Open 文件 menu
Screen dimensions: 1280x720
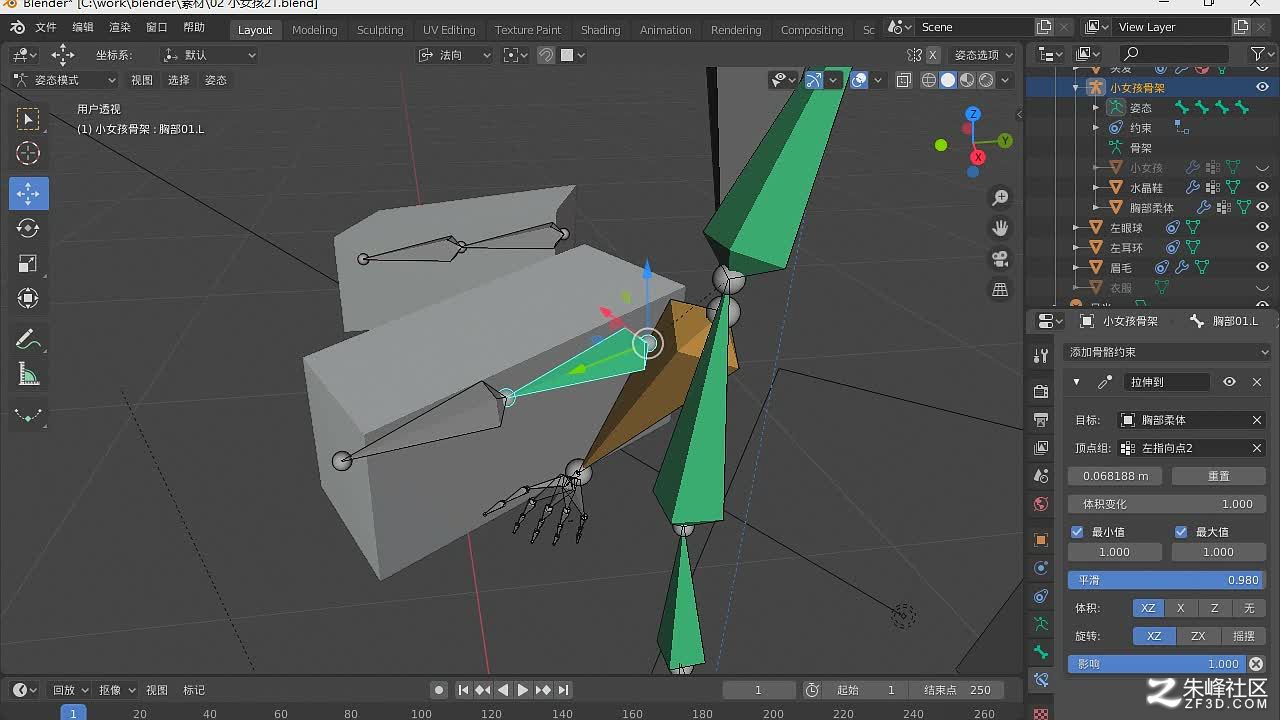pyautogui.click(x=46, y=28)
